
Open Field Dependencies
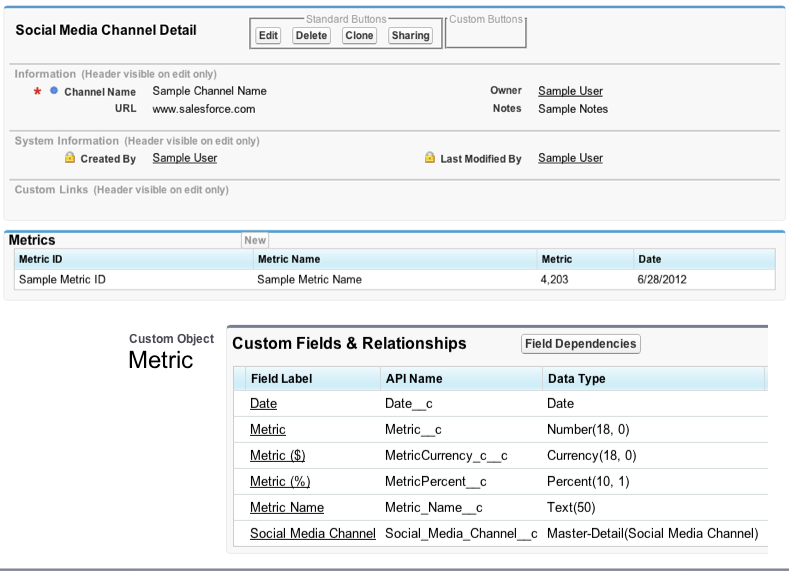[x=580, y=344]
